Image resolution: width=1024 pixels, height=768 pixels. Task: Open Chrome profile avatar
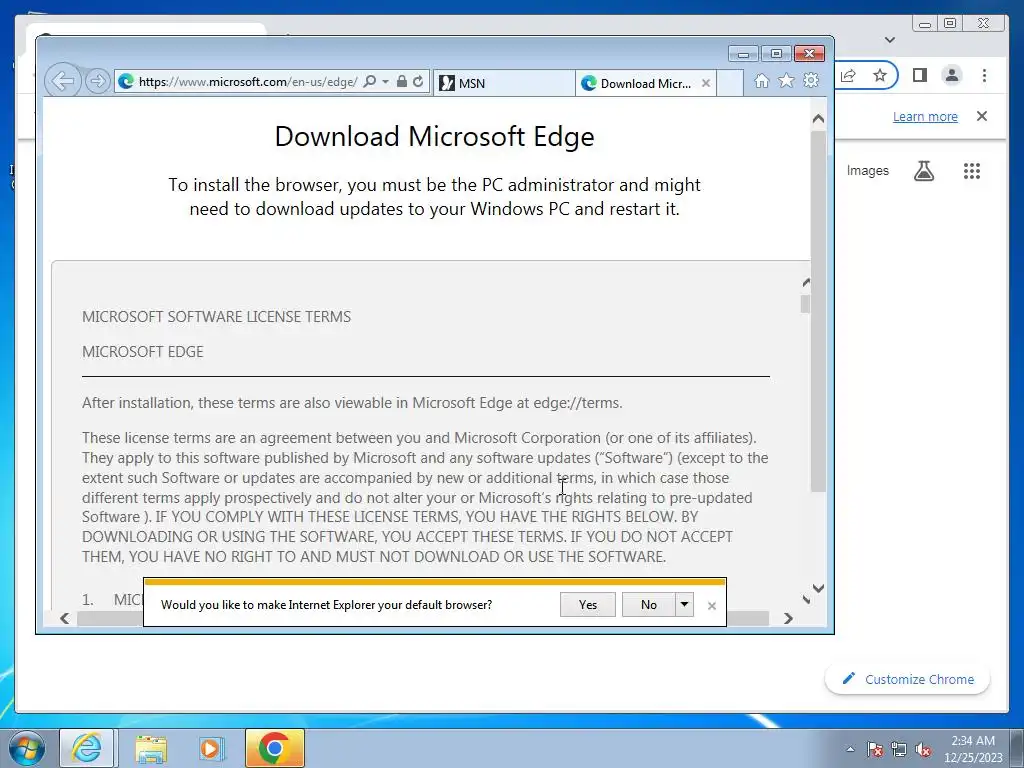click(952, 75)
